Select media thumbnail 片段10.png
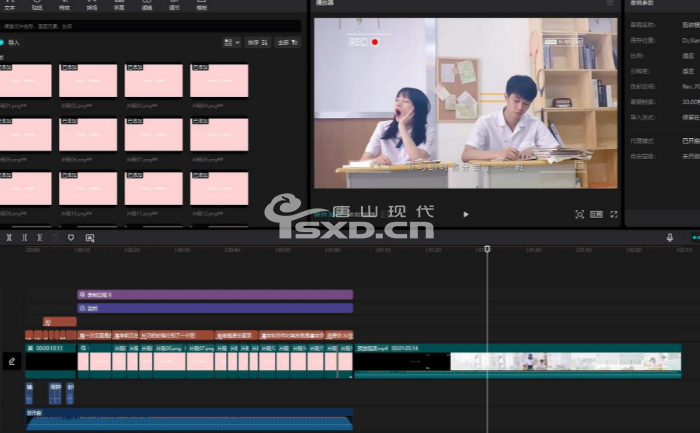This screenshot has height=433, width=700. (88, 188)
